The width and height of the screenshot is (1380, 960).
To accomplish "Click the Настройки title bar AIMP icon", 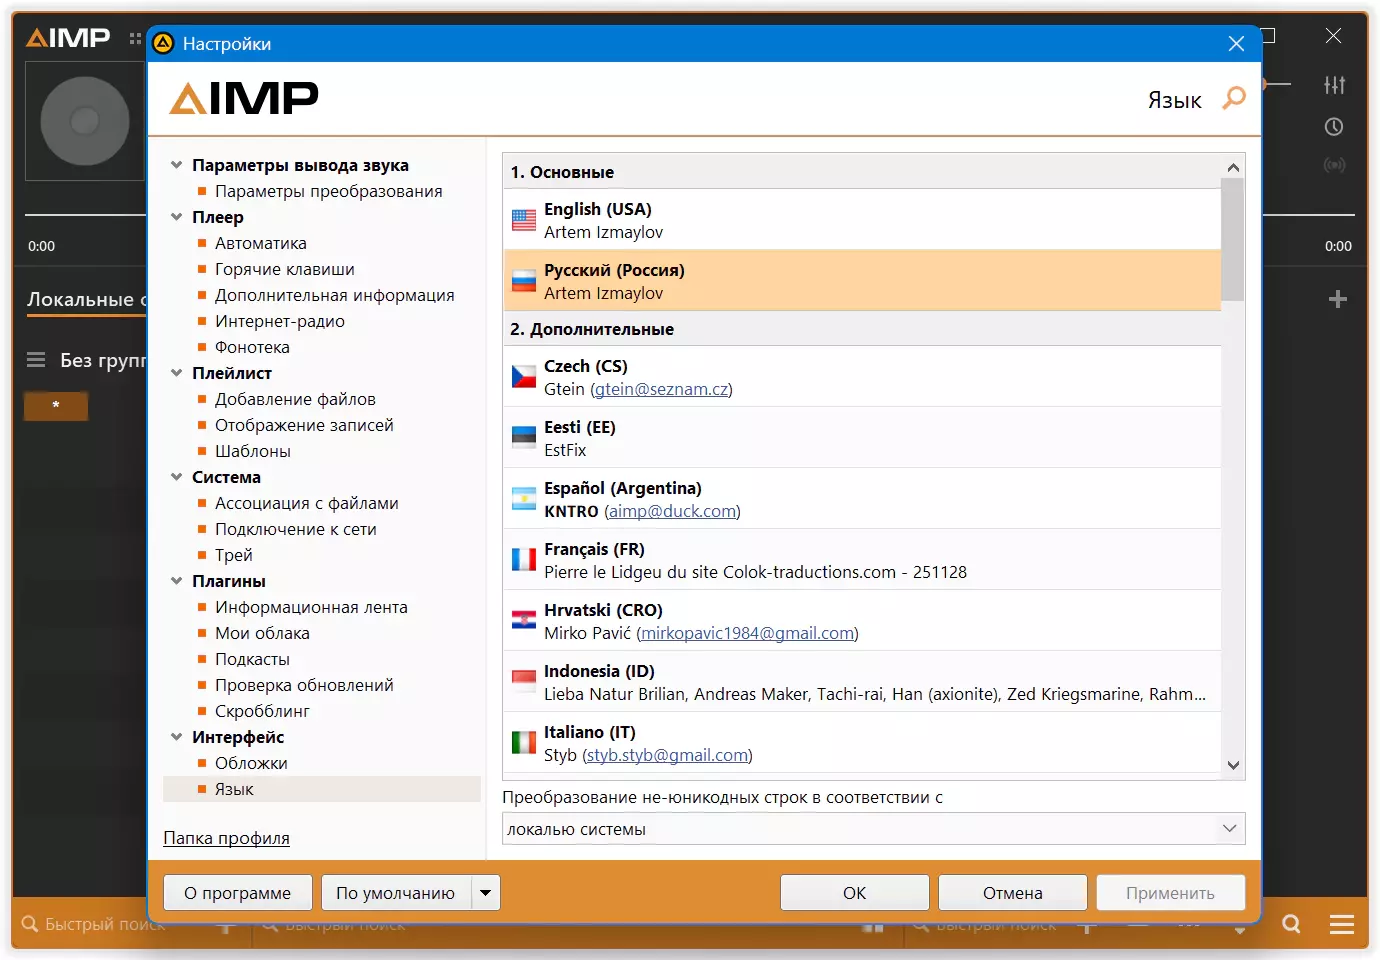I will pyautogui.click(x=163, y=44).
